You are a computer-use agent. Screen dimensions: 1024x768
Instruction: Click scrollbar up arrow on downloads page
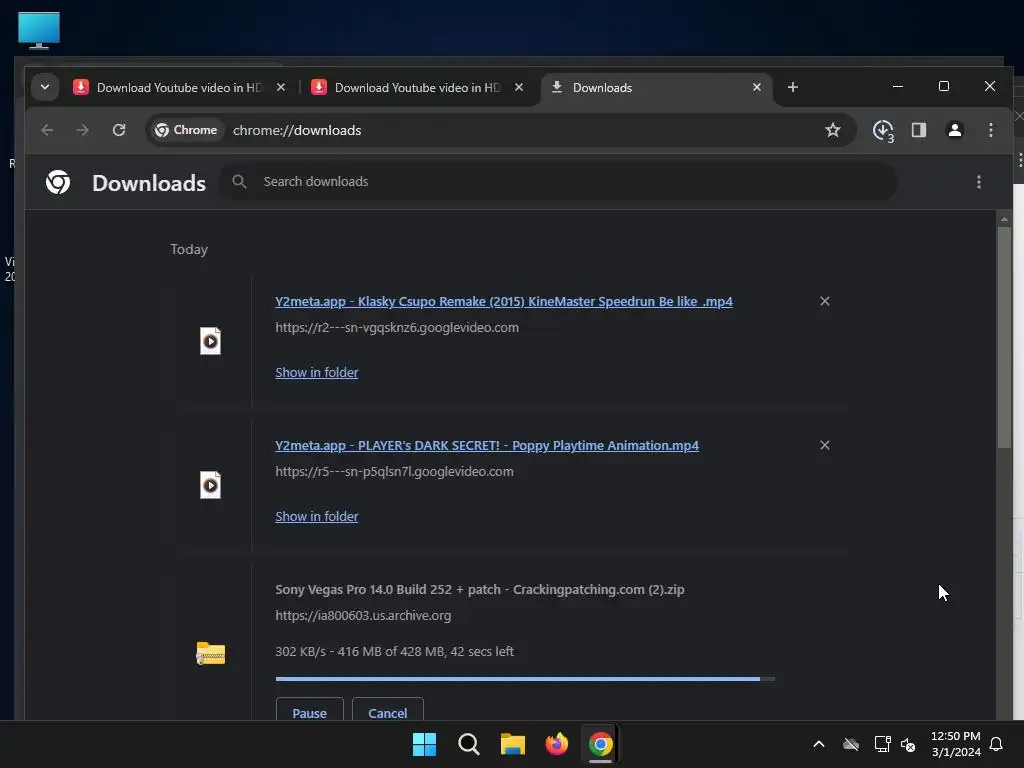pos(1004,219)
